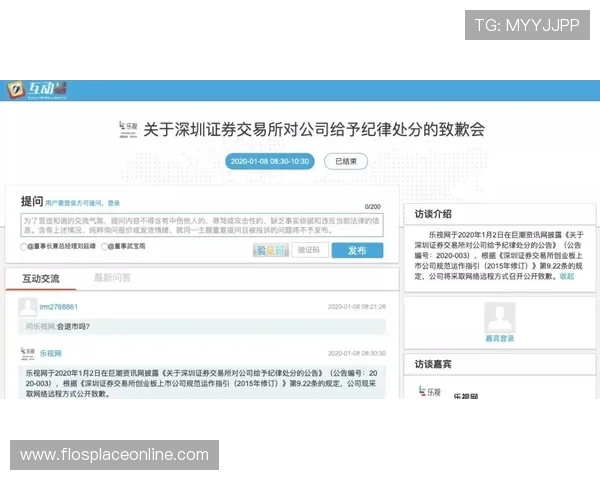Viewport: 600px width, 480px height.
Task: Click the 验证码 captcha image
Action: [x=271, y=250]
